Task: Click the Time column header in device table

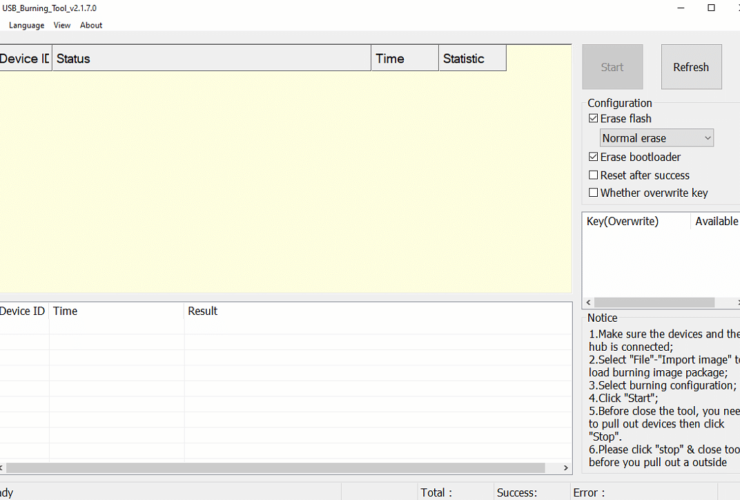Action: pos(404,59)
